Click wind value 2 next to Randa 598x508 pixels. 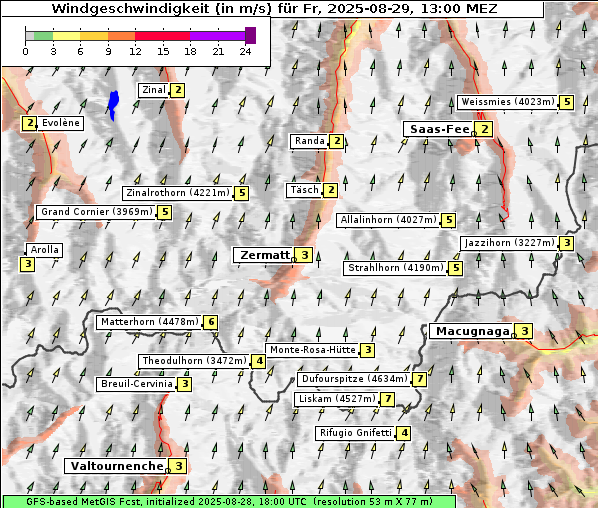point(337,141)
